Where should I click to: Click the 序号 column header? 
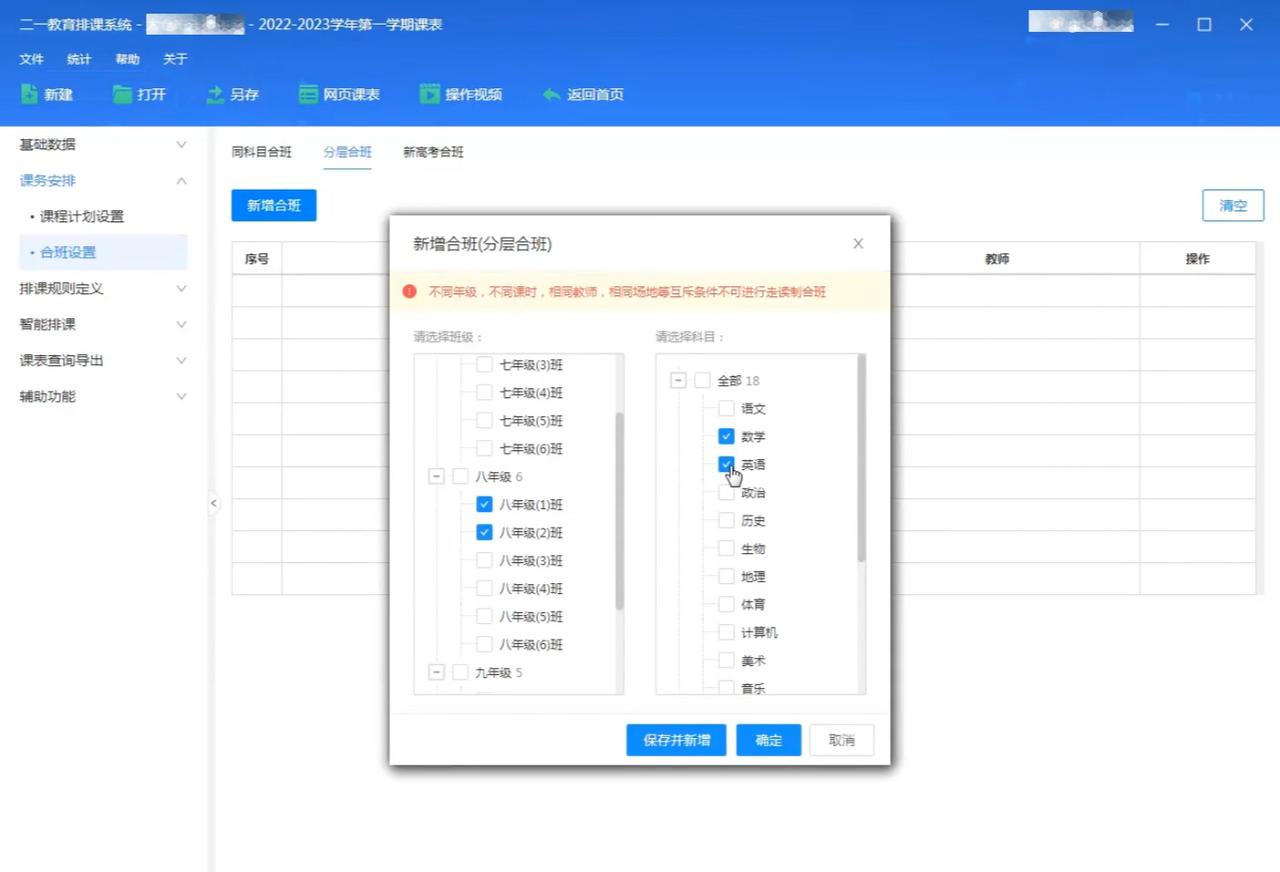coord(257,258)
